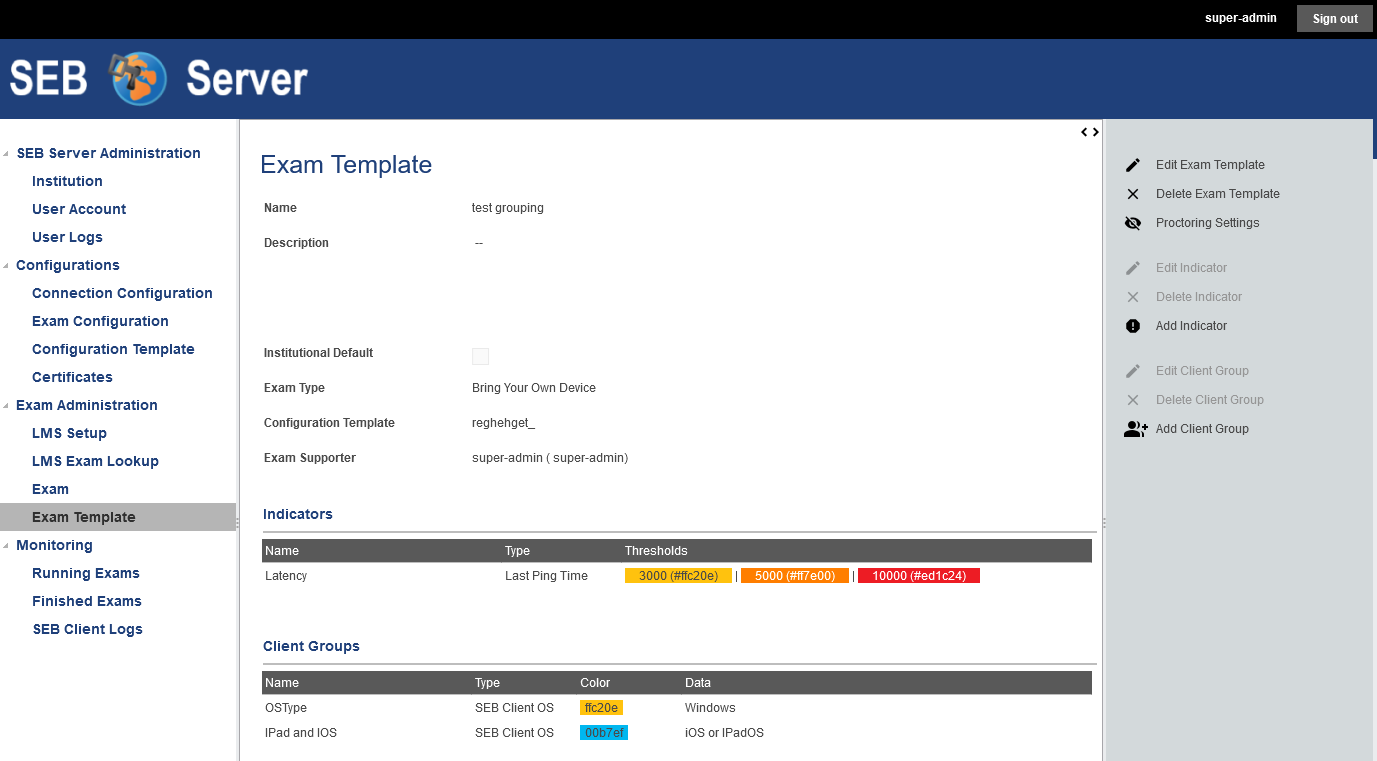Image resolution: width=1377 pixels, height=761 pixels.
Task: Click the SEB Server globe logo
Action: tap(139, 79)
